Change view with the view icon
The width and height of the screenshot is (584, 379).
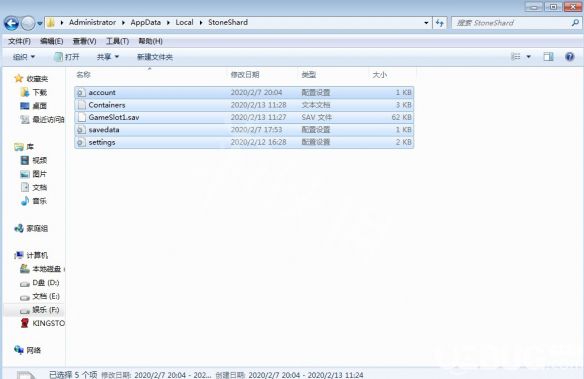(516, 57)
